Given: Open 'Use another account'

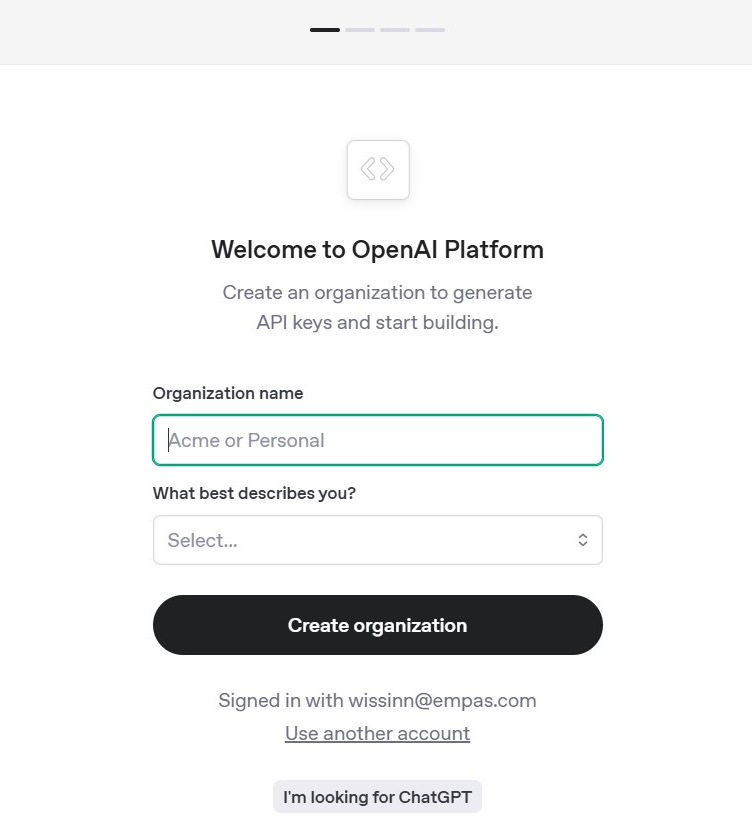Looking at the screenshot, I should pos(378,733).
